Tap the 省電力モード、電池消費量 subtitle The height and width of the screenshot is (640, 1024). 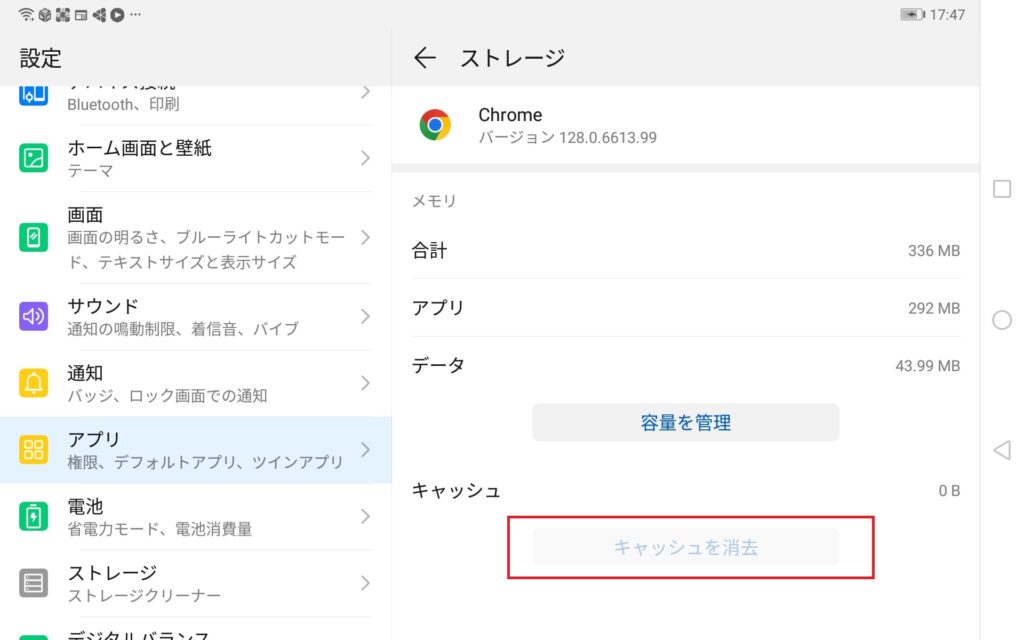159,529
